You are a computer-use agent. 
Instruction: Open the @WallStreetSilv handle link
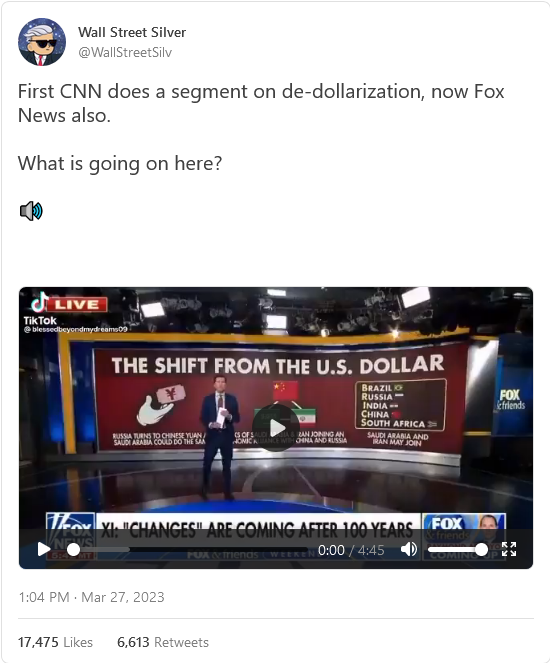(x=125, y=52)
